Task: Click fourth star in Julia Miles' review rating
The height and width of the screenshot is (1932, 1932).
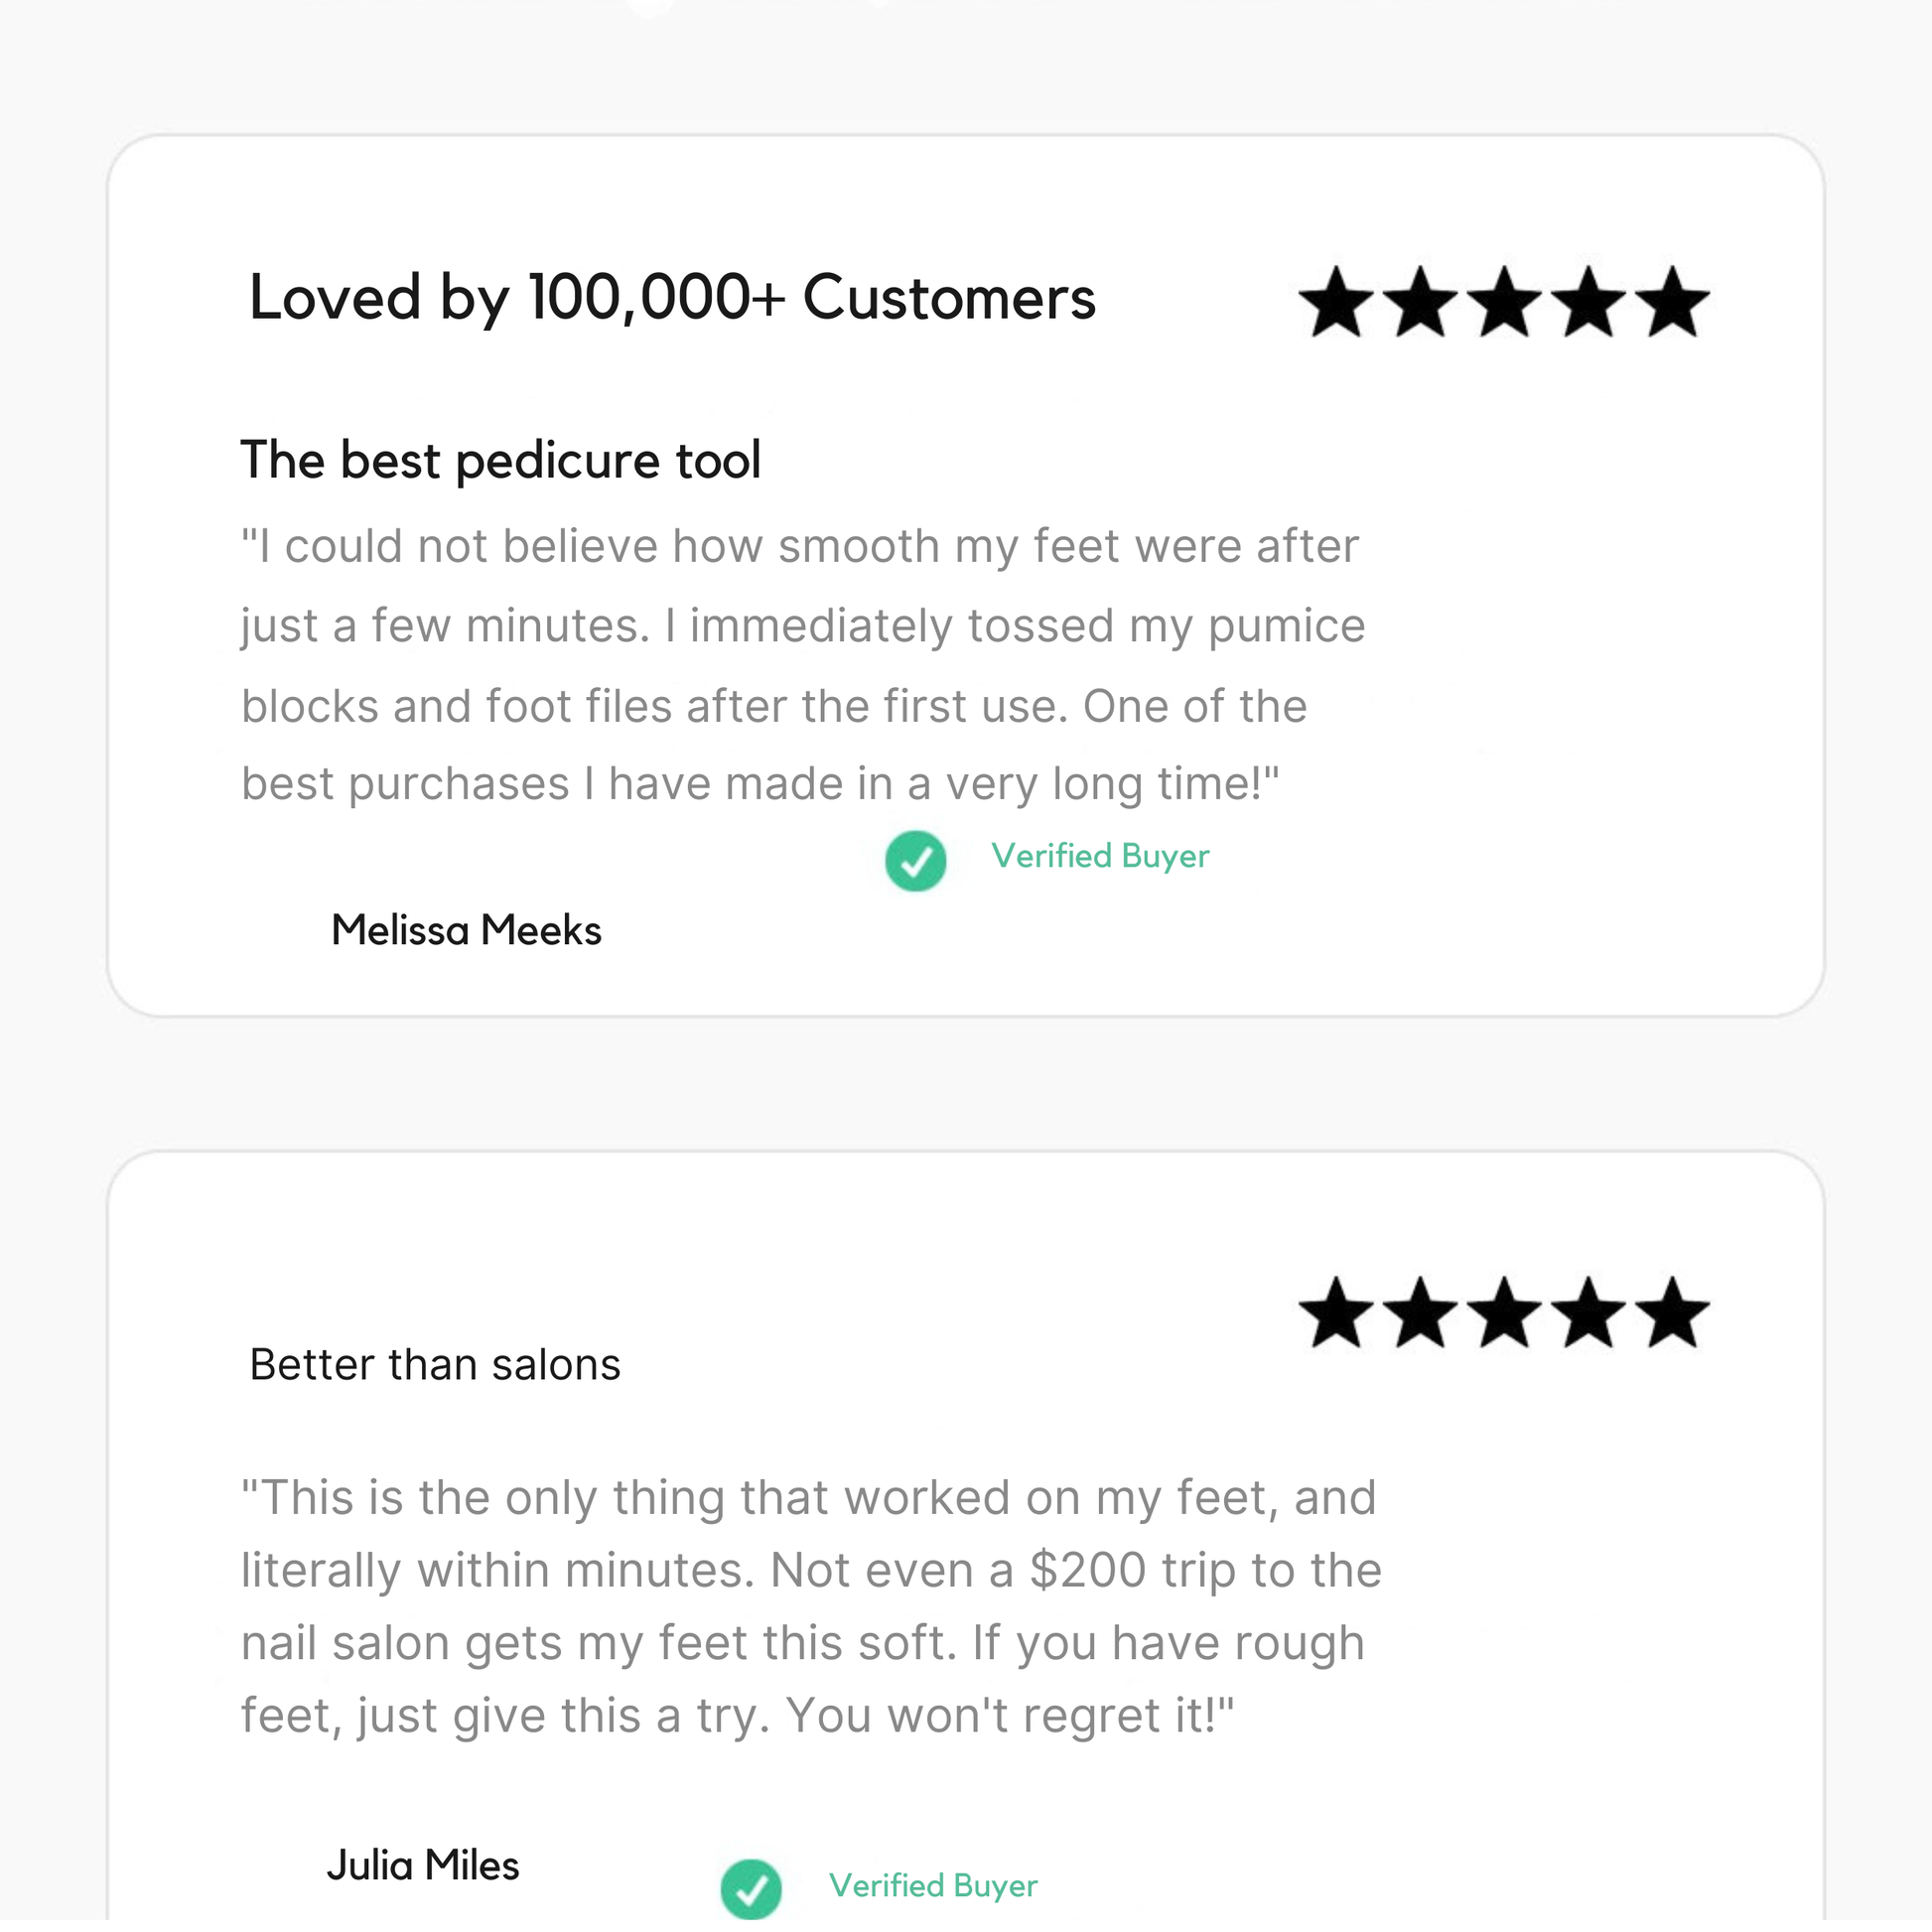Action: 1589,1313
